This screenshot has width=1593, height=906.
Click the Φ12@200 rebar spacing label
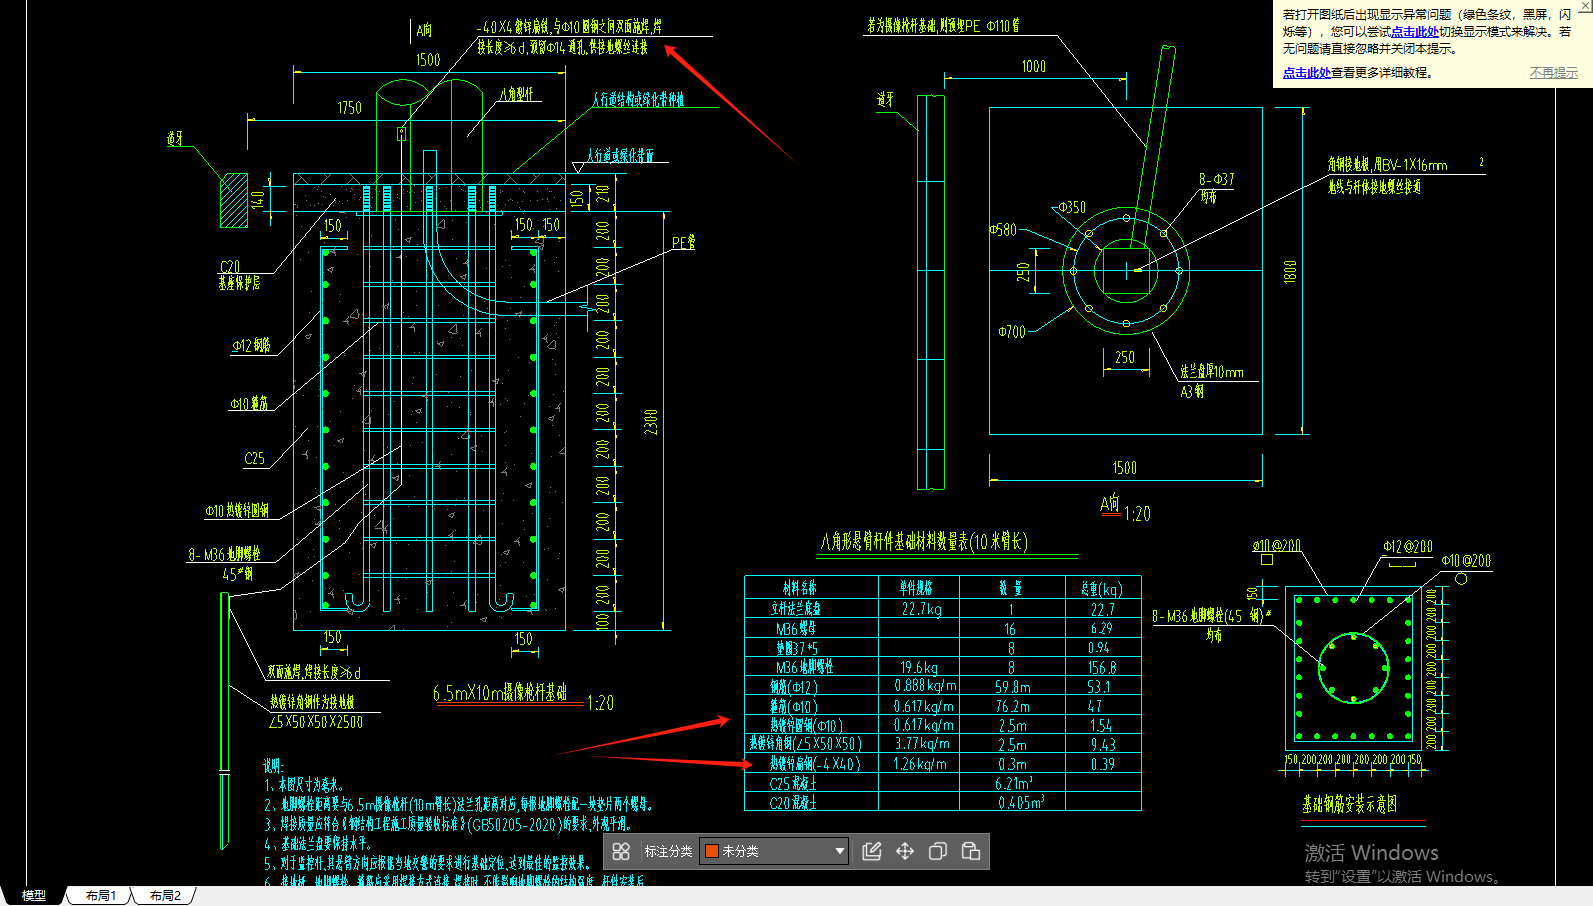[1408, 547]
